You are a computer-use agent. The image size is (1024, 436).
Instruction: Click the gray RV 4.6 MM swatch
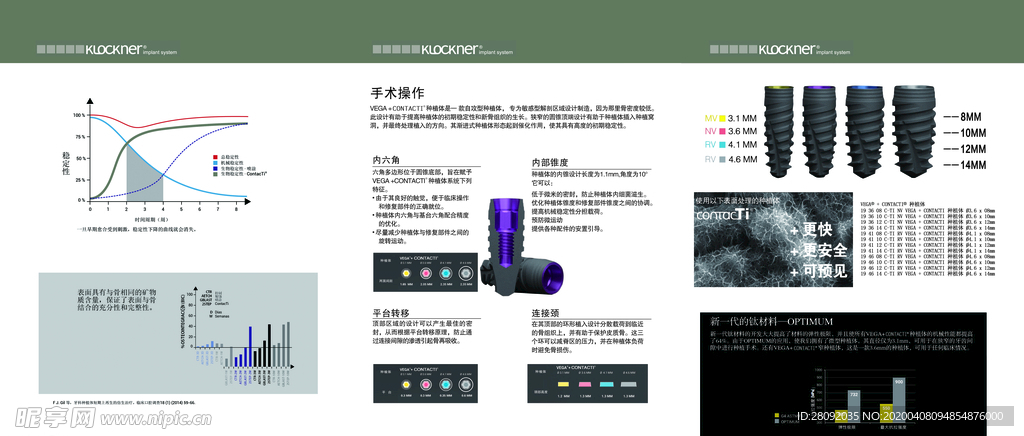pos(722,159)
